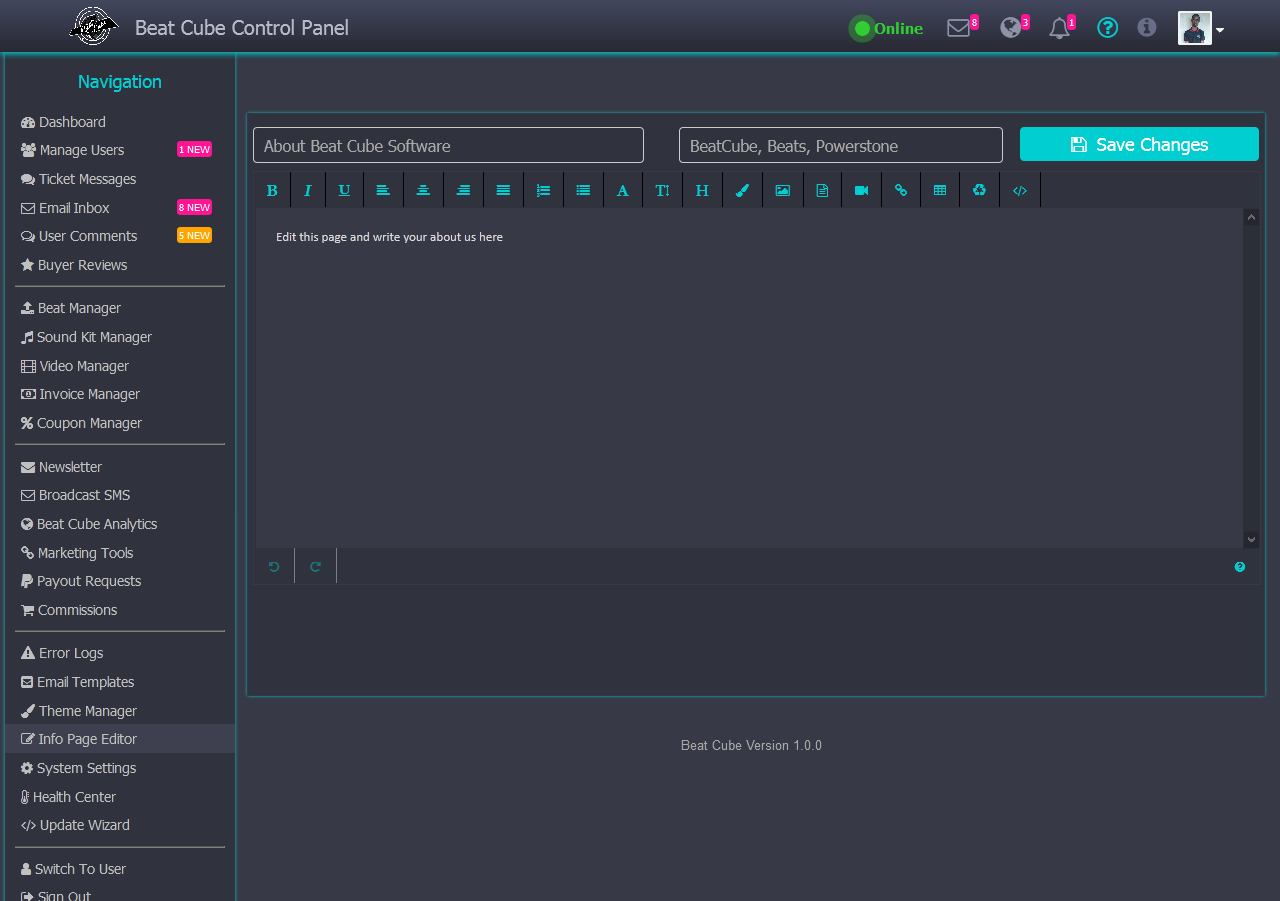Open bell alerts icon in header
1280x901 pixels.
tap(1060, 28)
